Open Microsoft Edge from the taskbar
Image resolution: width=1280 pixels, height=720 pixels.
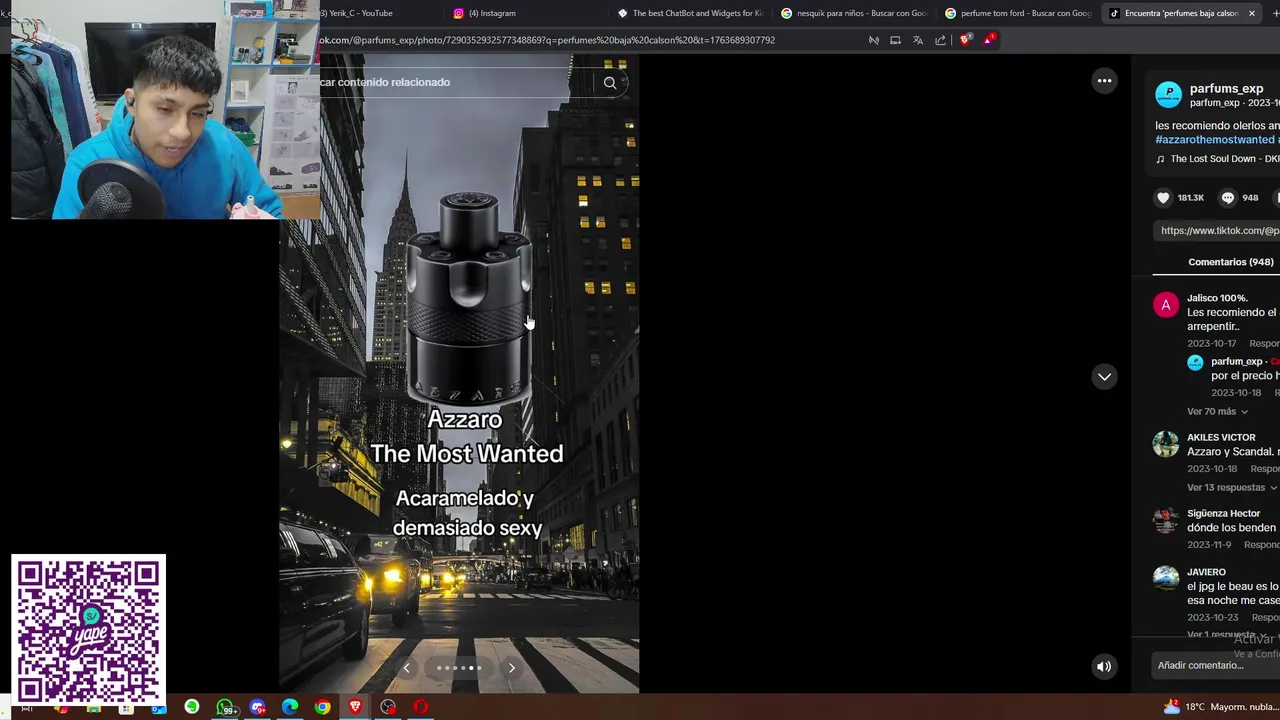pyautogui.click(x=290, y=707)
